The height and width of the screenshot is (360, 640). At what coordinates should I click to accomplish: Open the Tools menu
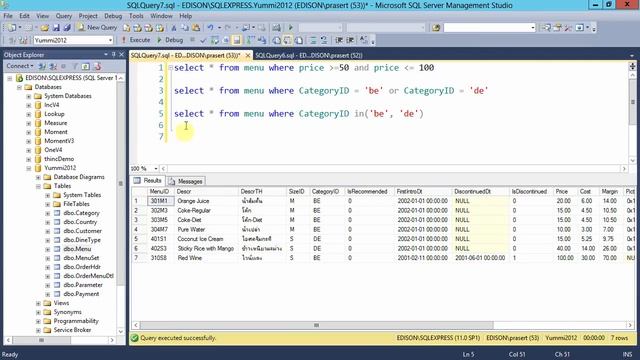136,16
